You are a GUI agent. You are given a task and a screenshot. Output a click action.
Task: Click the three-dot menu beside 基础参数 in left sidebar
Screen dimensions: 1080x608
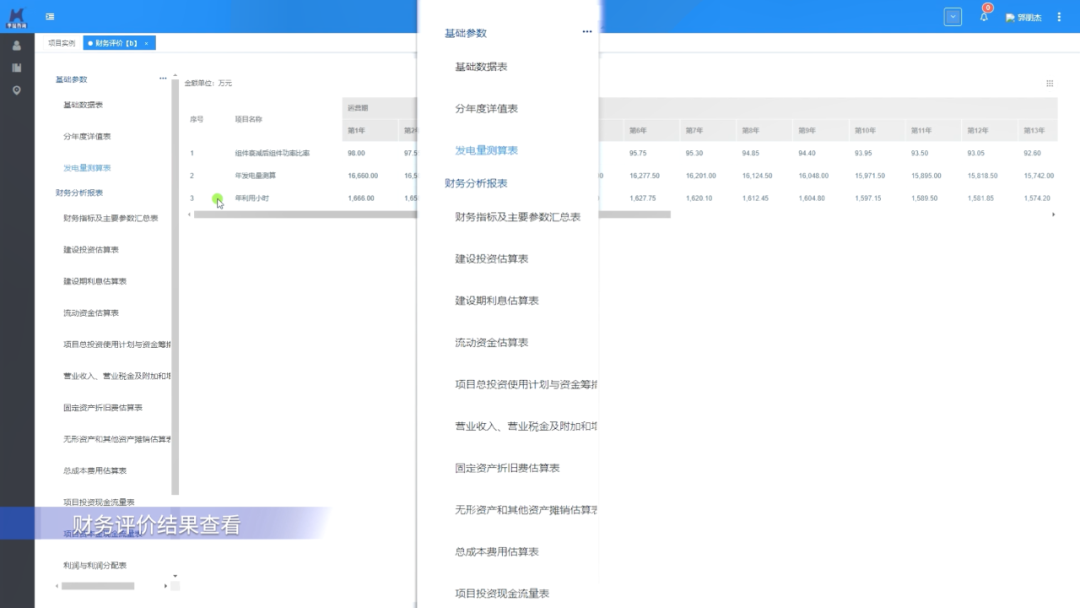tap(163, 78)
